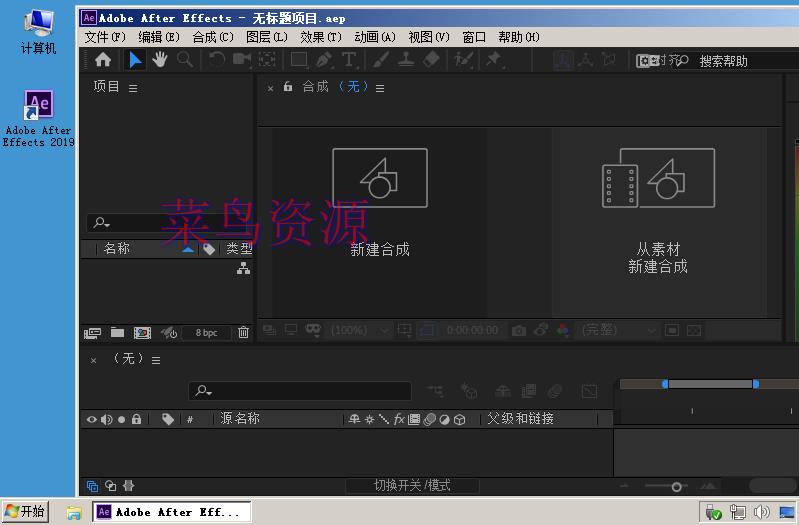
Task: Open resolution (完整) dropdown in viewer
Action: coord(618,330)
